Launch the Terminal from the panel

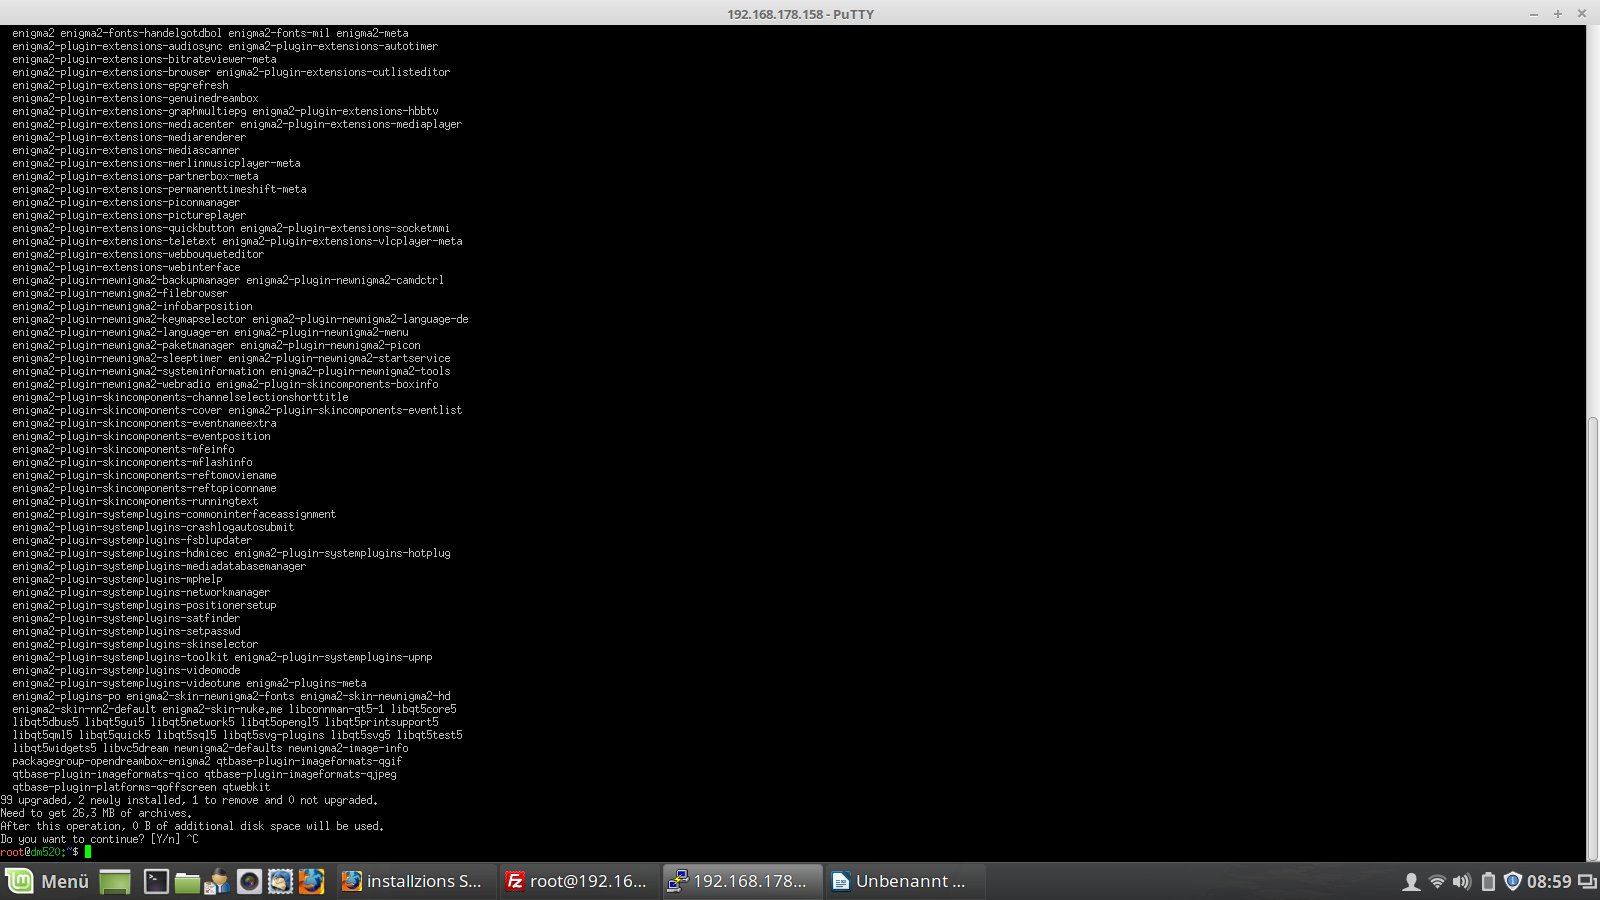tap(156, 881)
